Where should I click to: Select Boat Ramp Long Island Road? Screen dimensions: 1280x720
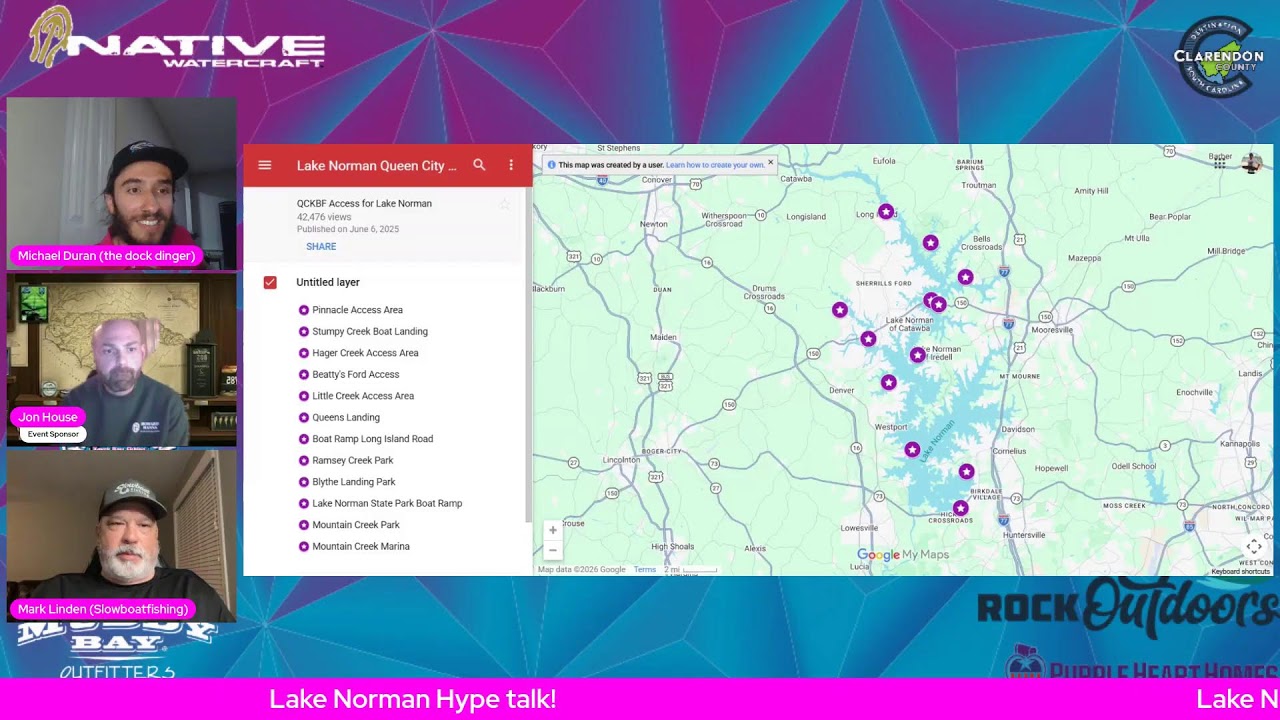372,439
